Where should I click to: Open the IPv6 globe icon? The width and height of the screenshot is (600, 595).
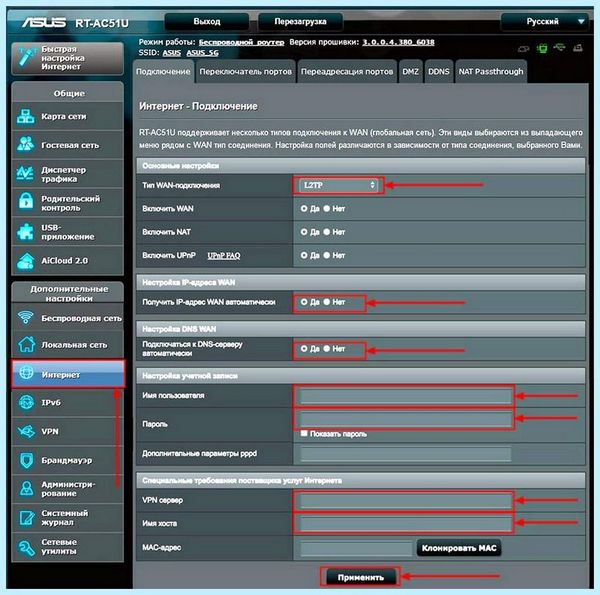click(26, 403)
